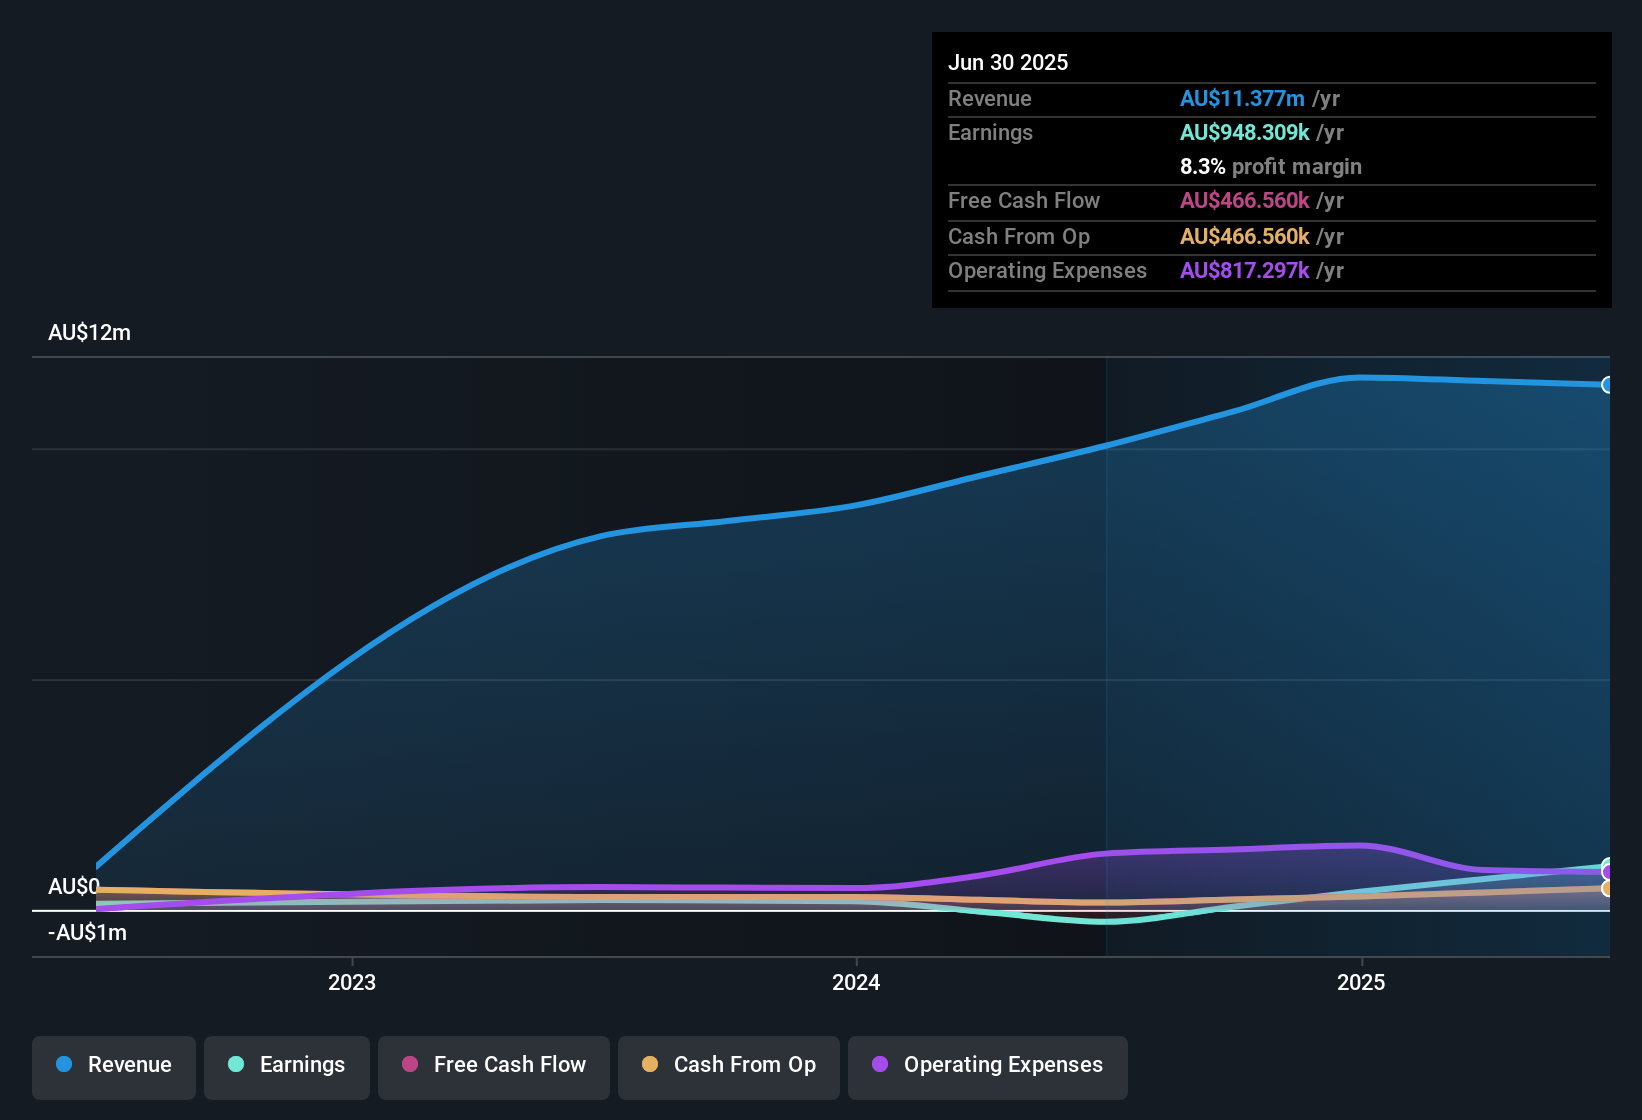Toggle the Cash From Op legend button
1642x1120 pixels.
pyautogui.click(x=729, y=1067)
